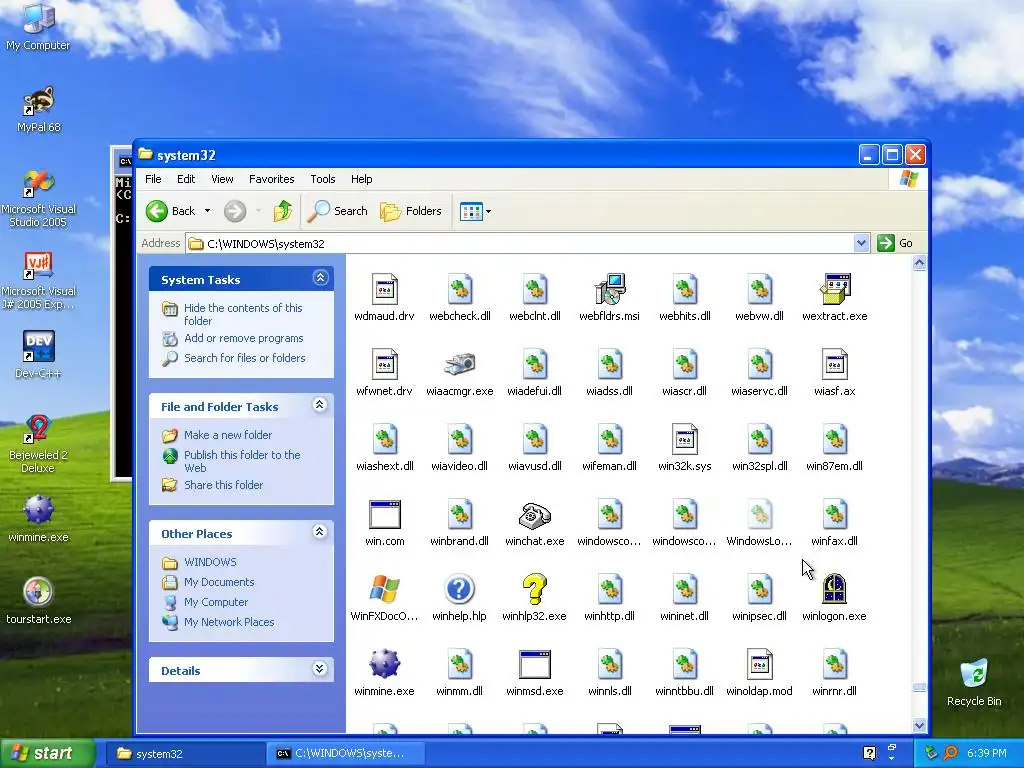Select the winoldap.mod file icon
Image resolution: width=1024 pixels, height=768 pixels.
760,664
